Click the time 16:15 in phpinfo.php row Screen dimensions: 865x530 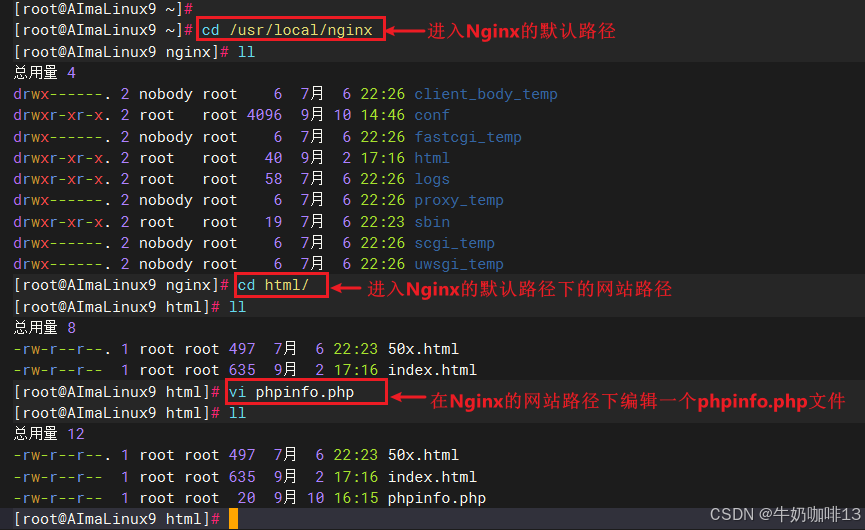pyautogui.click(x=356, y=498)
